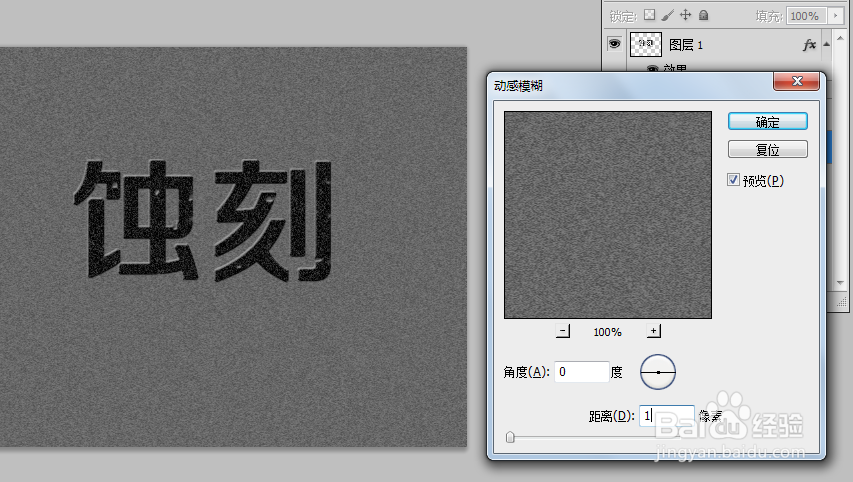Open the fill percentage dropdown arrow
The height and width of the screenshot is (482, 853).
click(836, 16)
